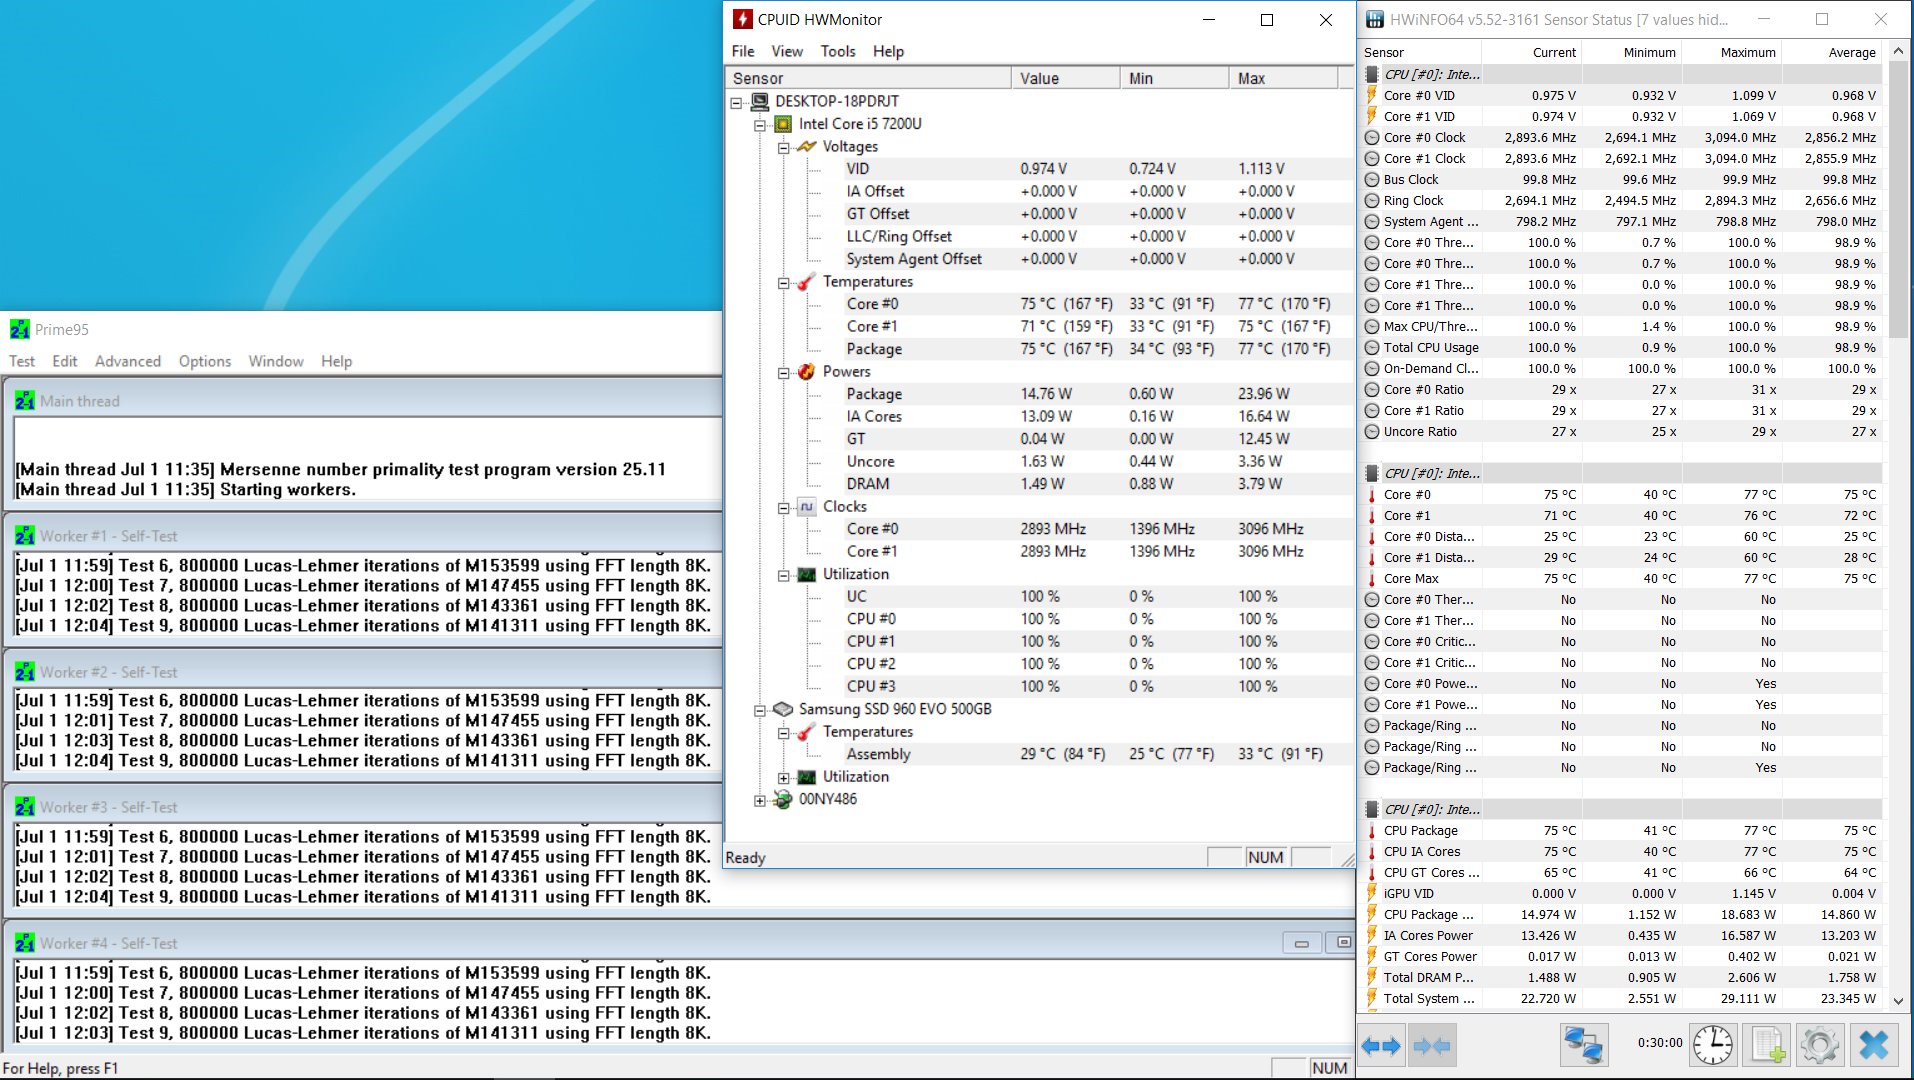Click the Max column header in HWMonitor
Image resolution: width=1914 pixels, height=1080 pixels.
point(1284,78)
